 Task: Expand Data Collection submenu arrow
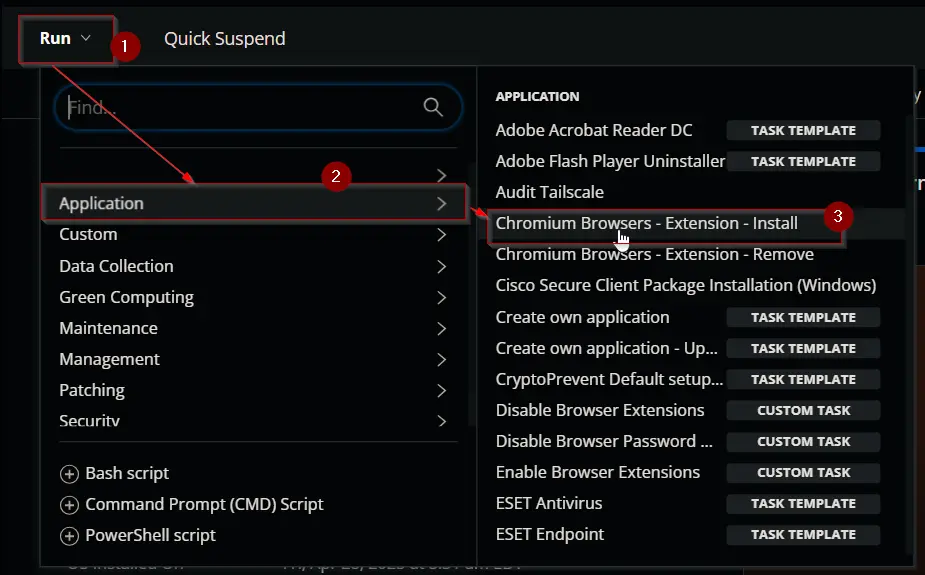pyautogui.click(x=441, y=267)
